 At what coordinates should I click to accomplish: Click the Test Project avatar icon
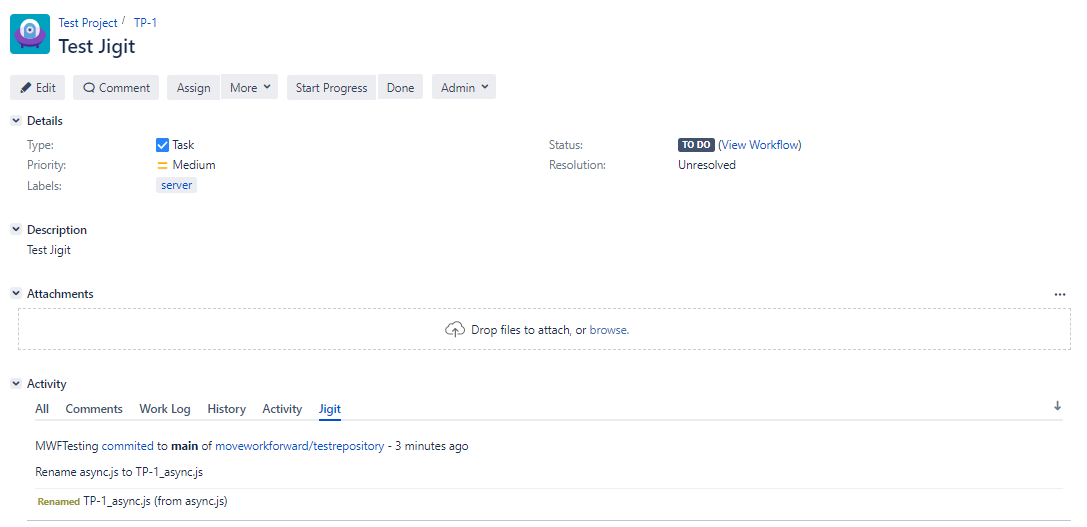30,35
